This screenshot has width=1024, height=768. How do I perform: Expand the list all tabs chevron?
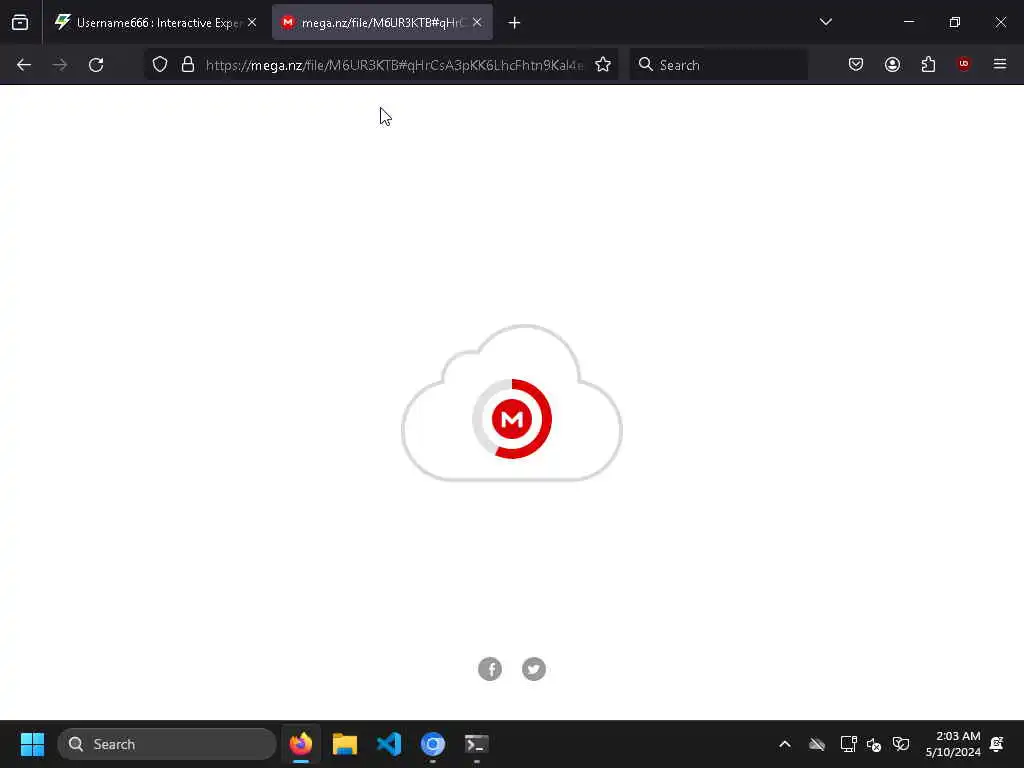[825, 23]
